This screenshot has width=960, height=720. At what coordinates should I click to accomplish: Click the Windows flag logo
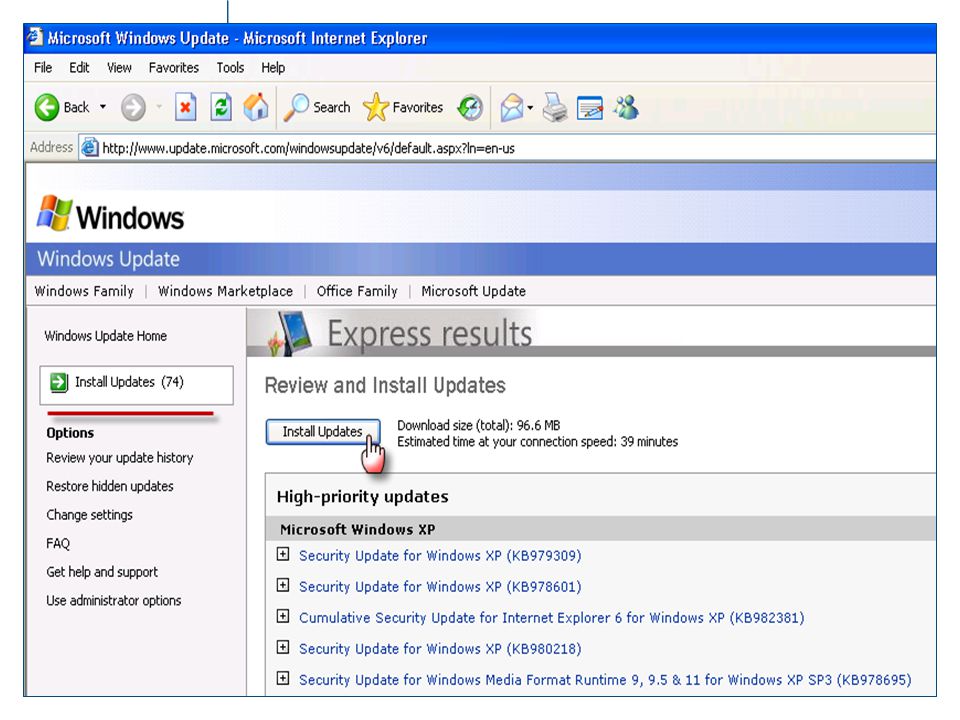point(54,213)
